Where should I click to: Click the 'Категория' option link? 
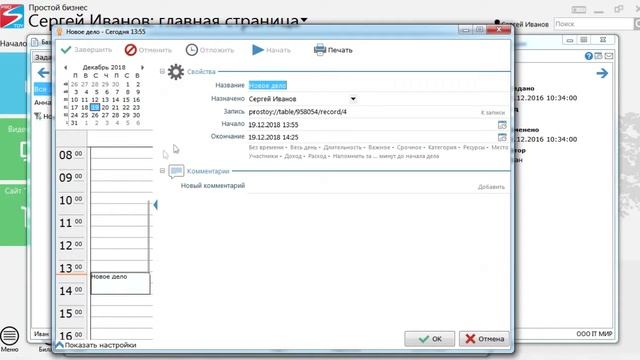pyautogui.click(x=442, y=147)
